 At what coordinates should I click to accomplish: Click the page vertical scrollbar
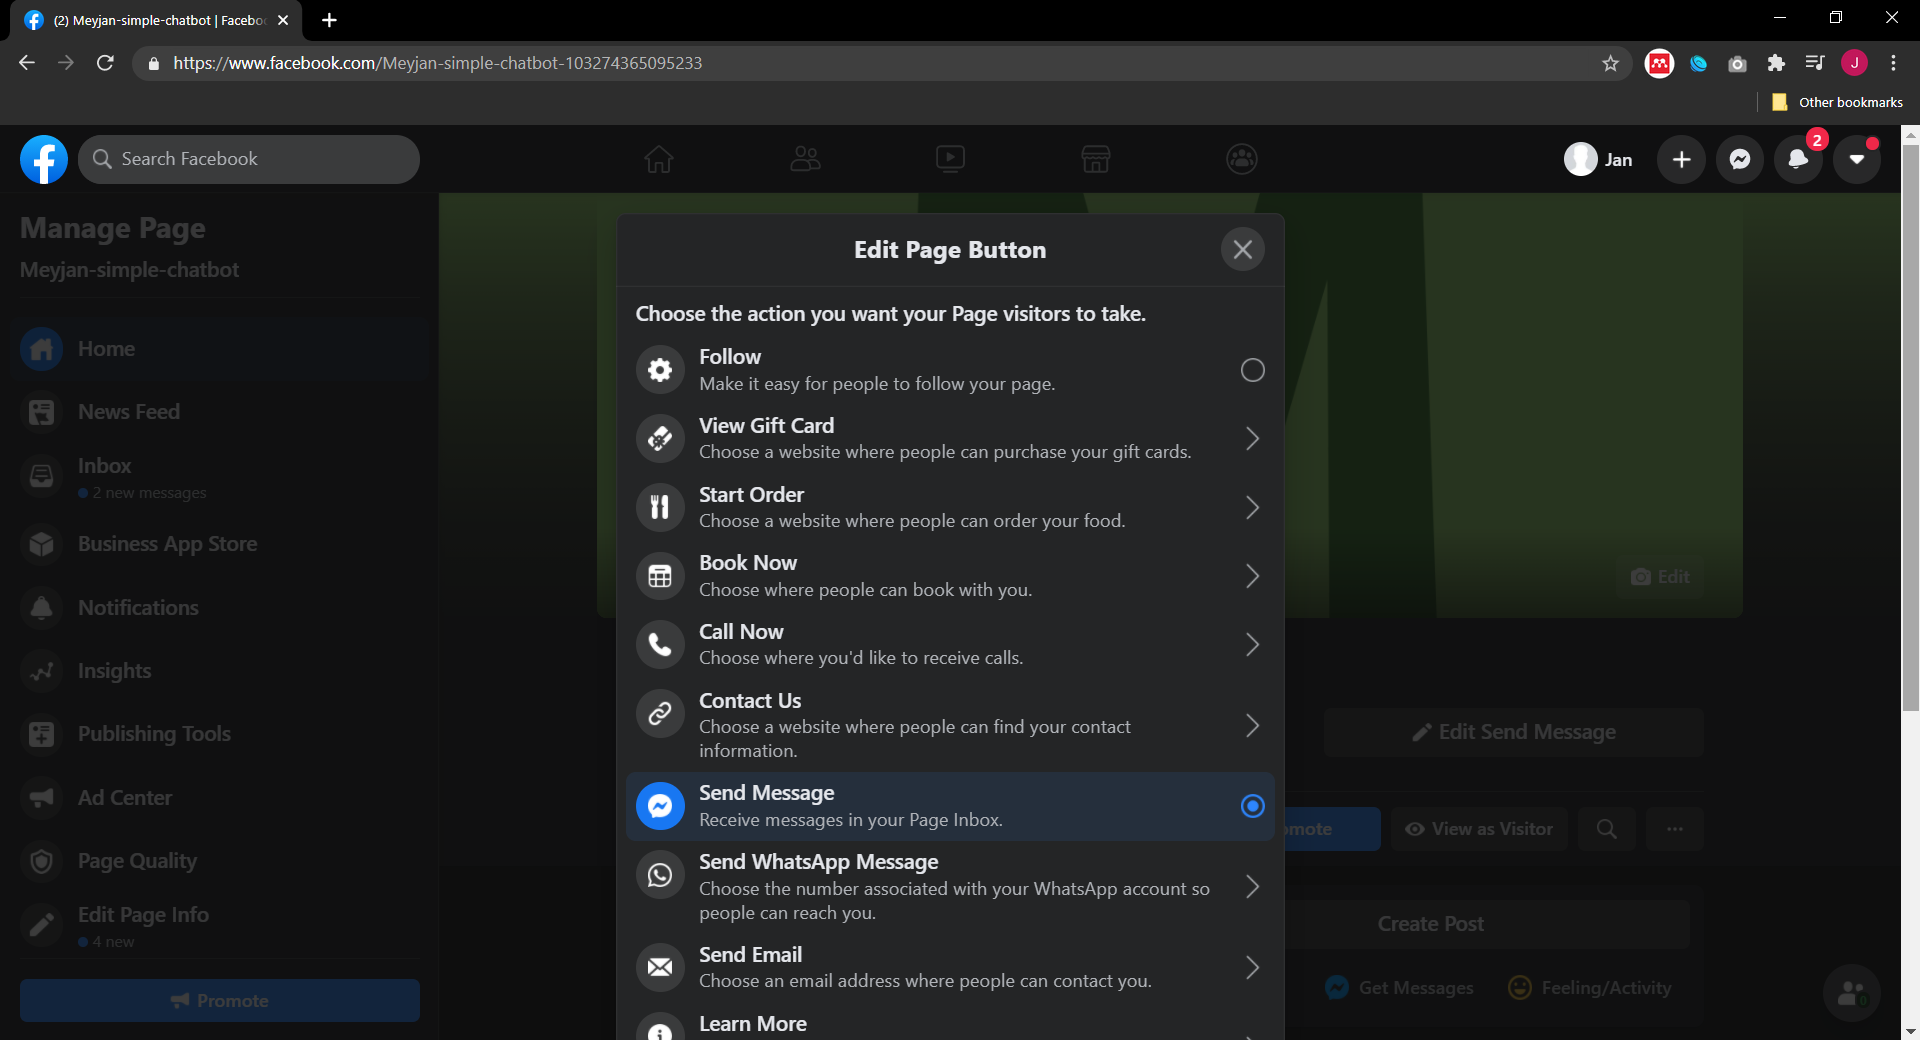click(1911, 428)
